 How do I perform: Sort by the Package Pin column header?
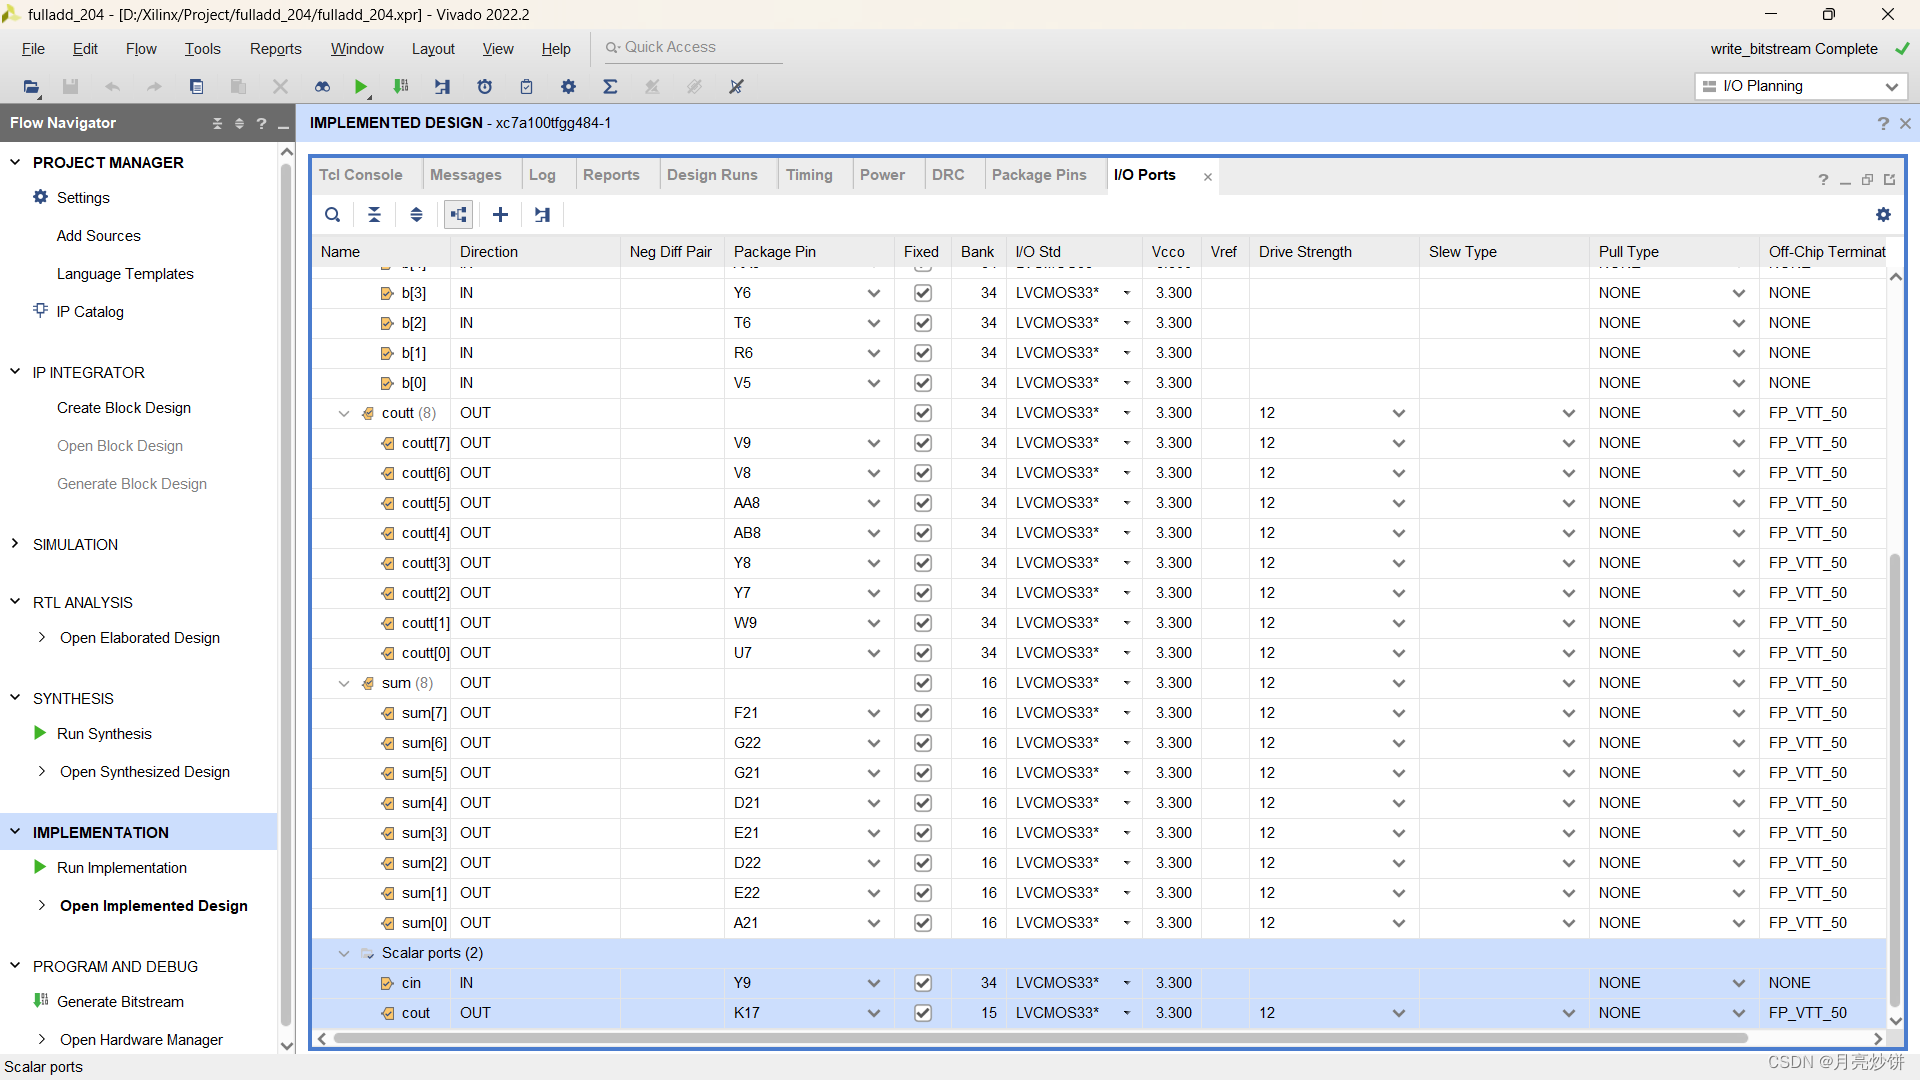775,251
